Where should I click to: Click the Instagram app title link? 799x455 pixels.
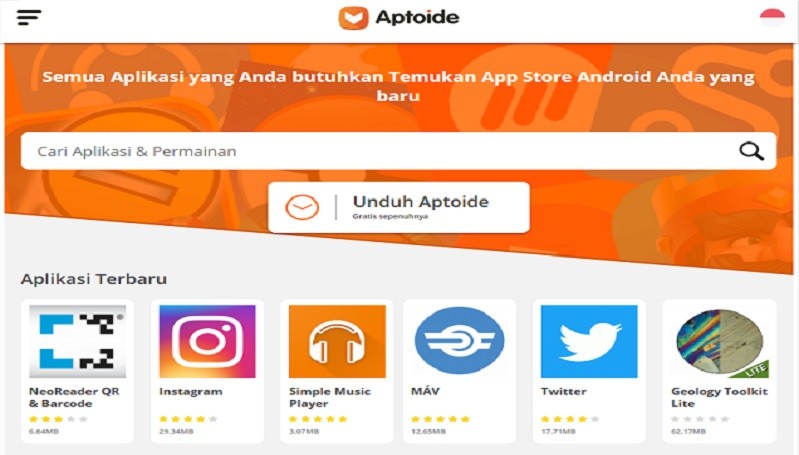191,391
